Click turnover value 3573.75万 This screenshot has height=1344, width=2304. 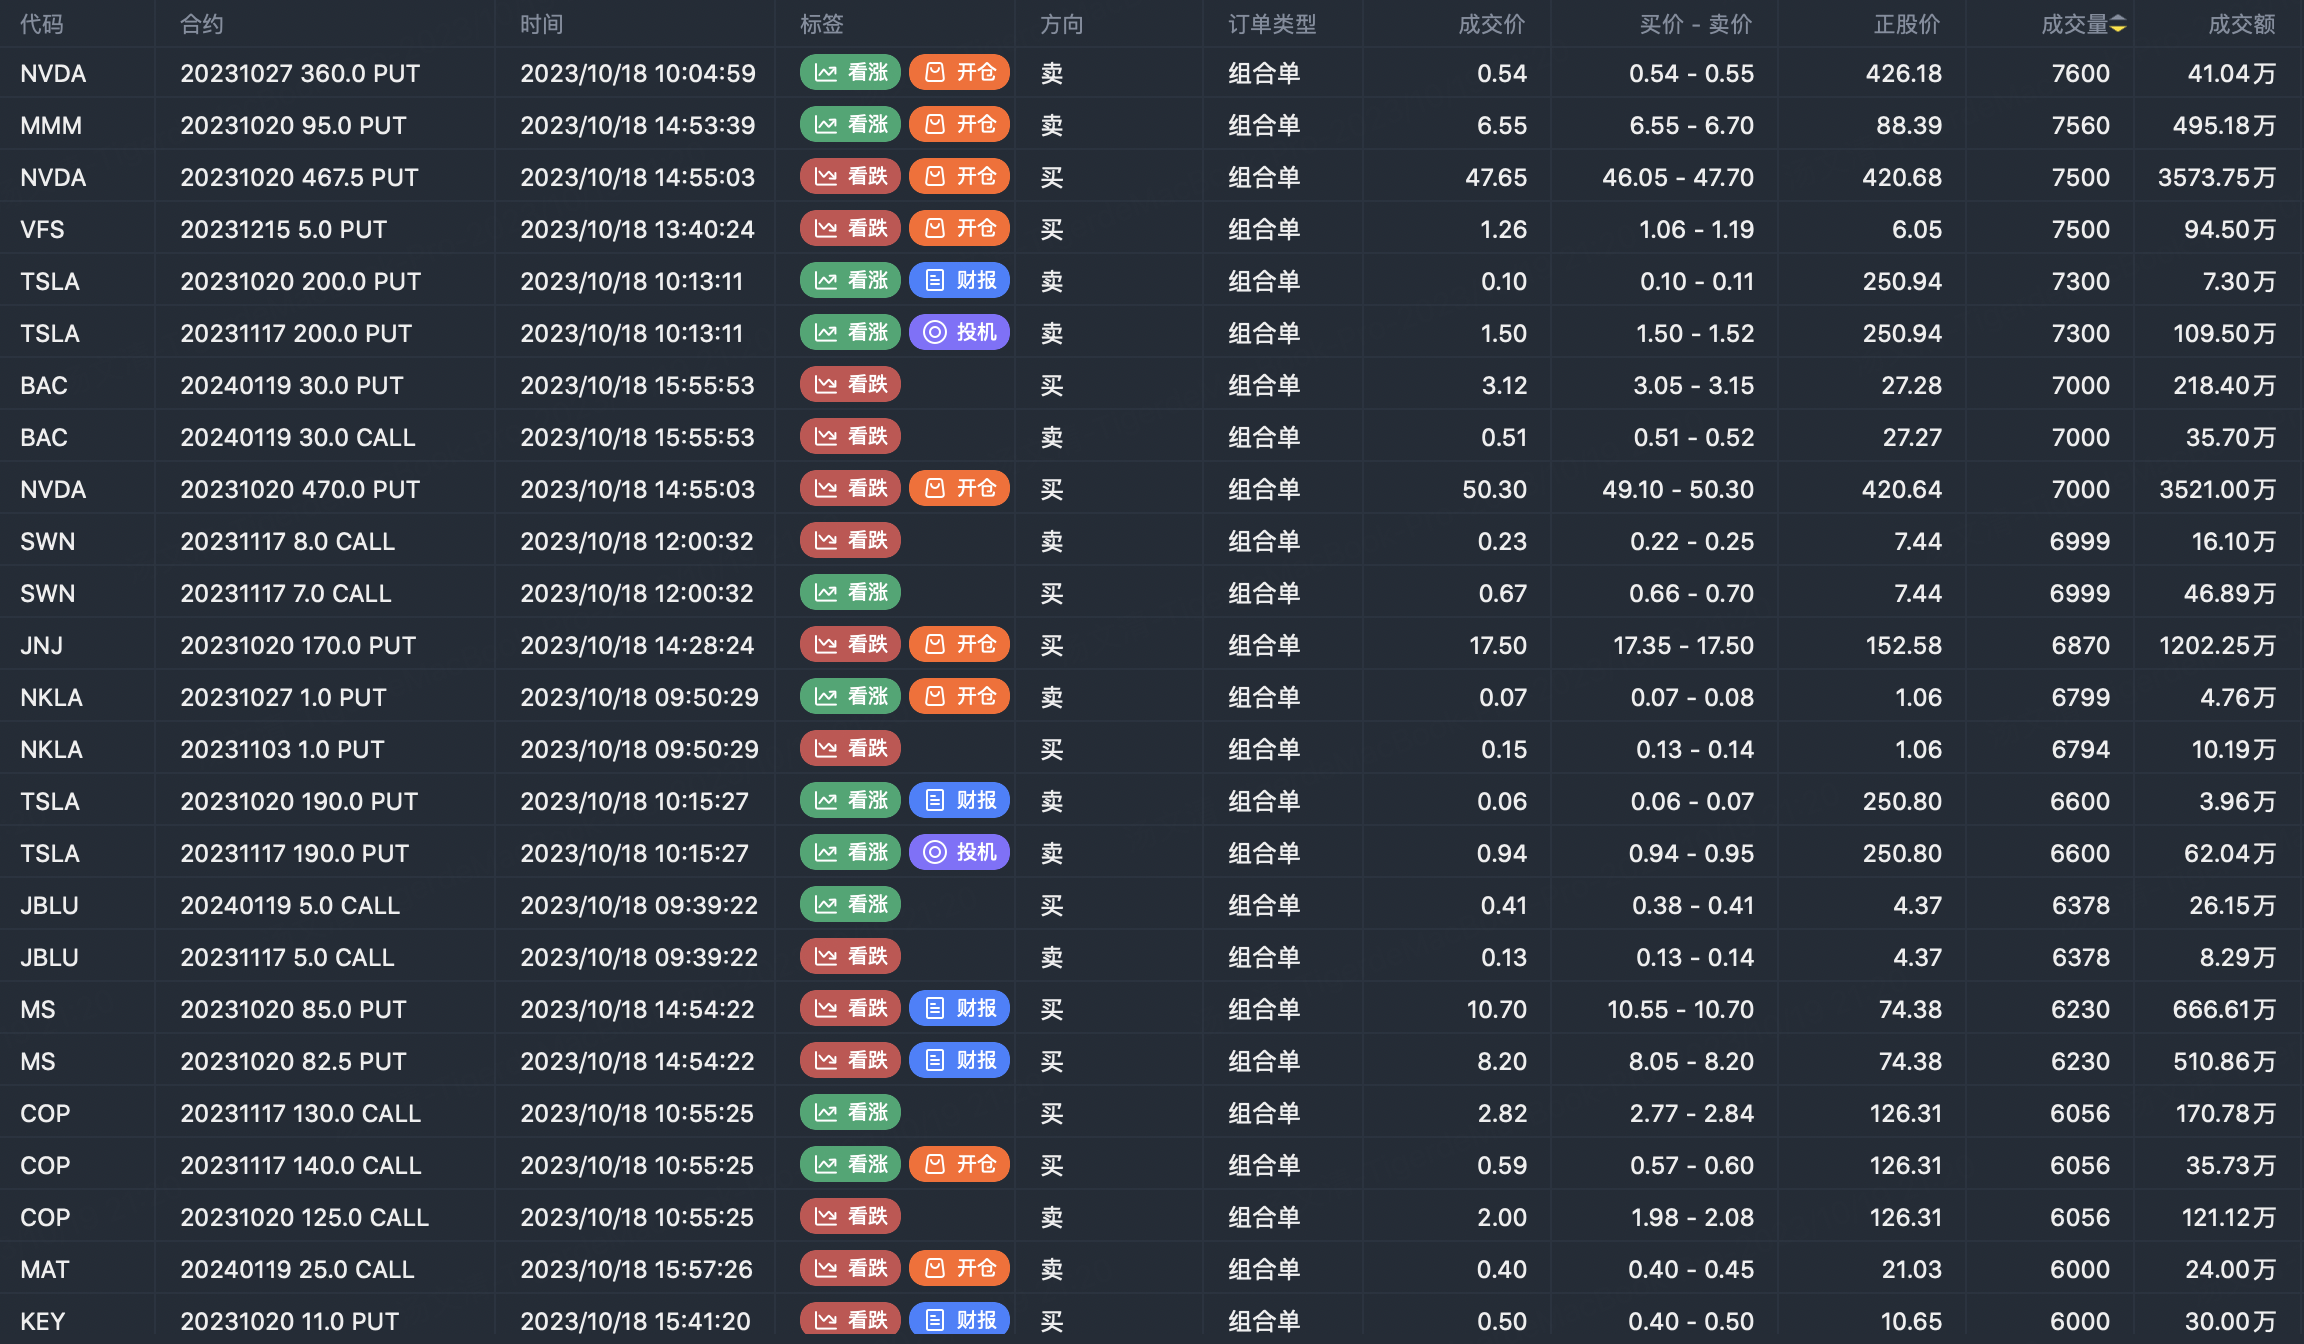(2217, 177)
